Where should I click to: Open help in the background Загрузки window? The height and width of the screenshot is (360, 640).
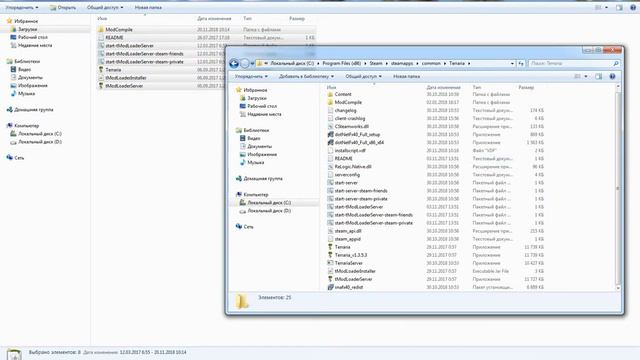(x=633, y=7)
